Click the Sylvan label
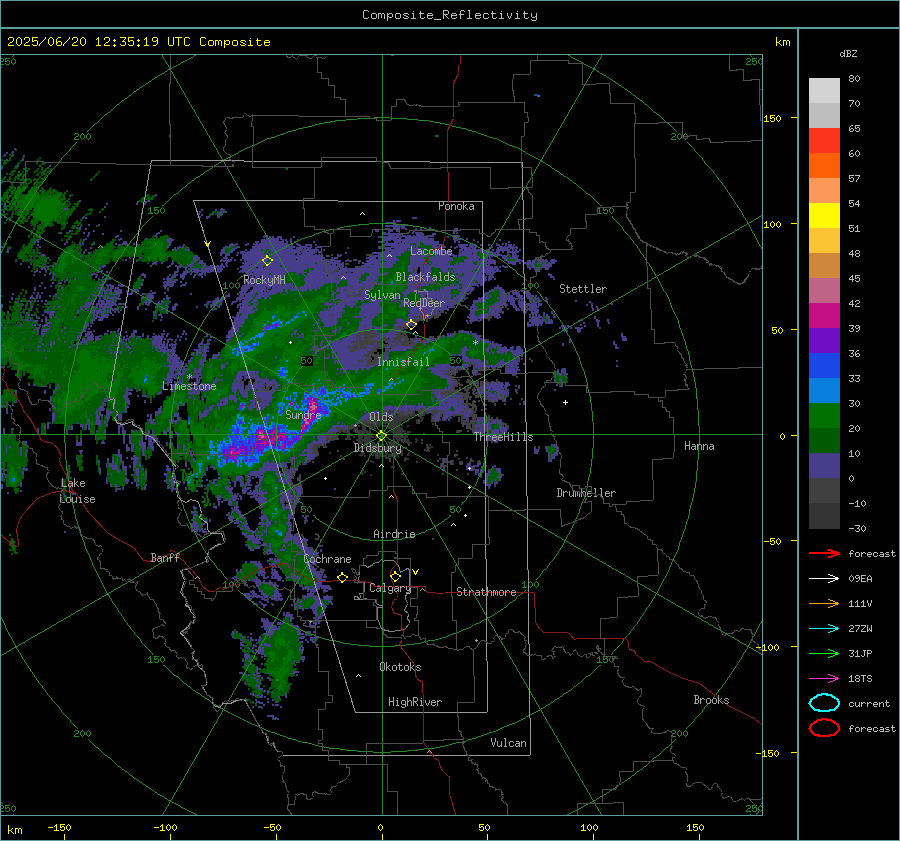 [x=382, y=295]
